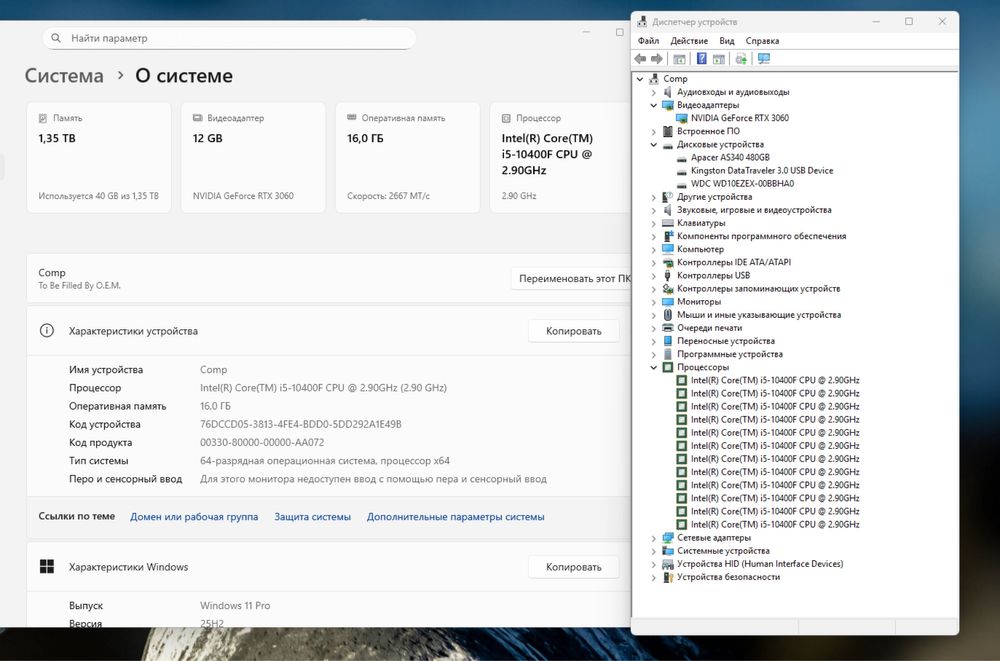Open Дополнительные параметры системы link
This screenshot has height=661, width=1000.
click(455, 517)
